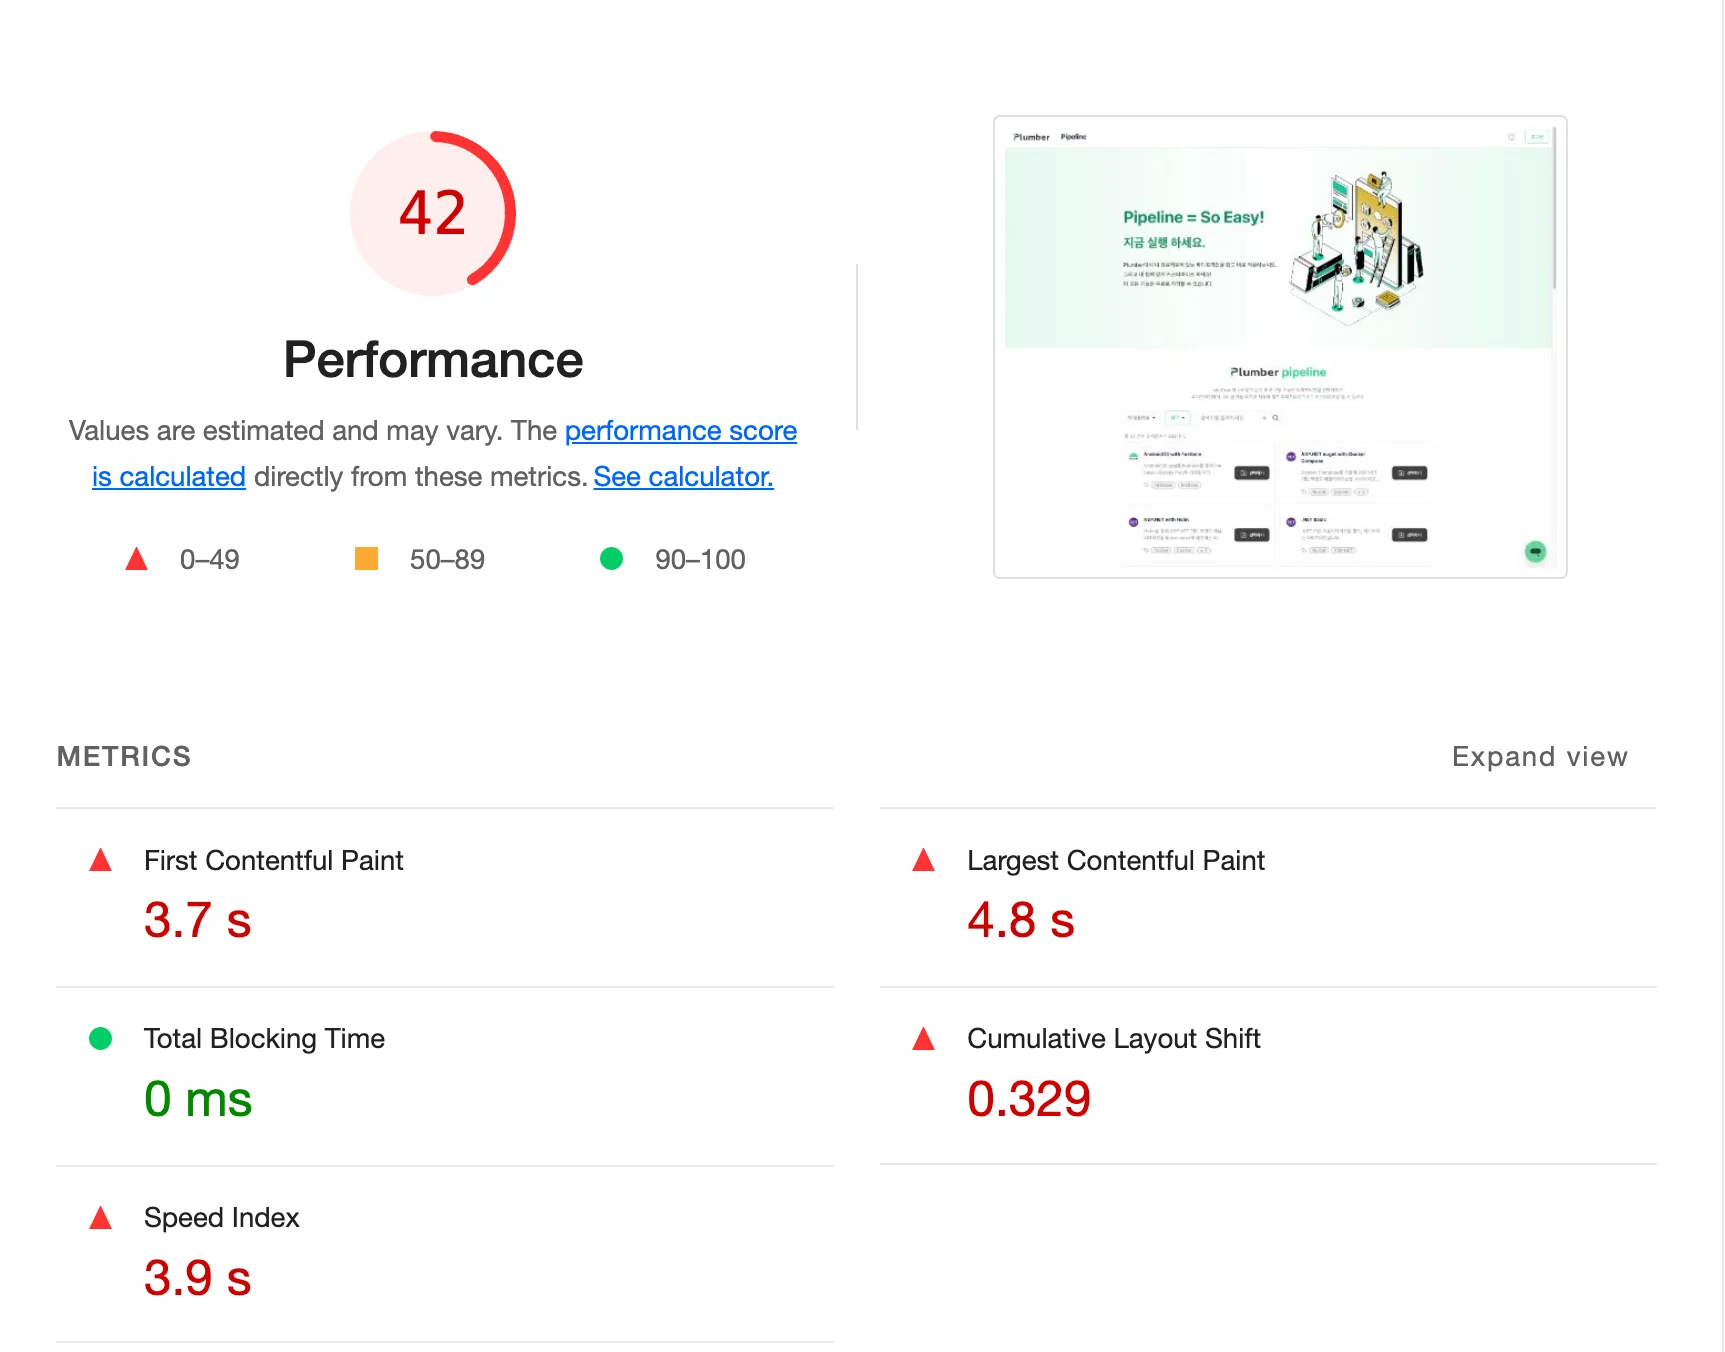Open the Plumber page screenshot thumbnail
Viewport: 1725px width, 1352px height.
pyautogui.click(x=1279, y=347)
